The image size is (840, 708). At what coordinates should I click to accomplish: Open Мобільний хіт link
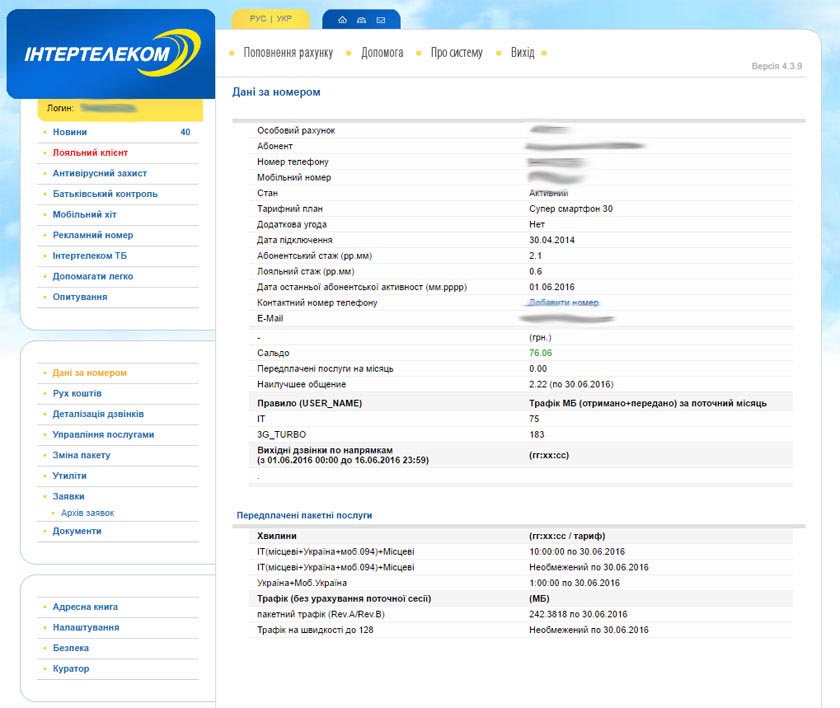point(85,214)
